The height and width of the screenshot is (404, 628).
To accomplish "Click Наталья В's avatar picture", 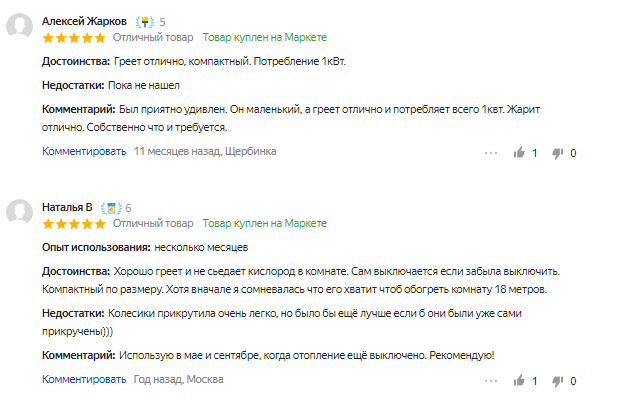I will tap(19, 211).
